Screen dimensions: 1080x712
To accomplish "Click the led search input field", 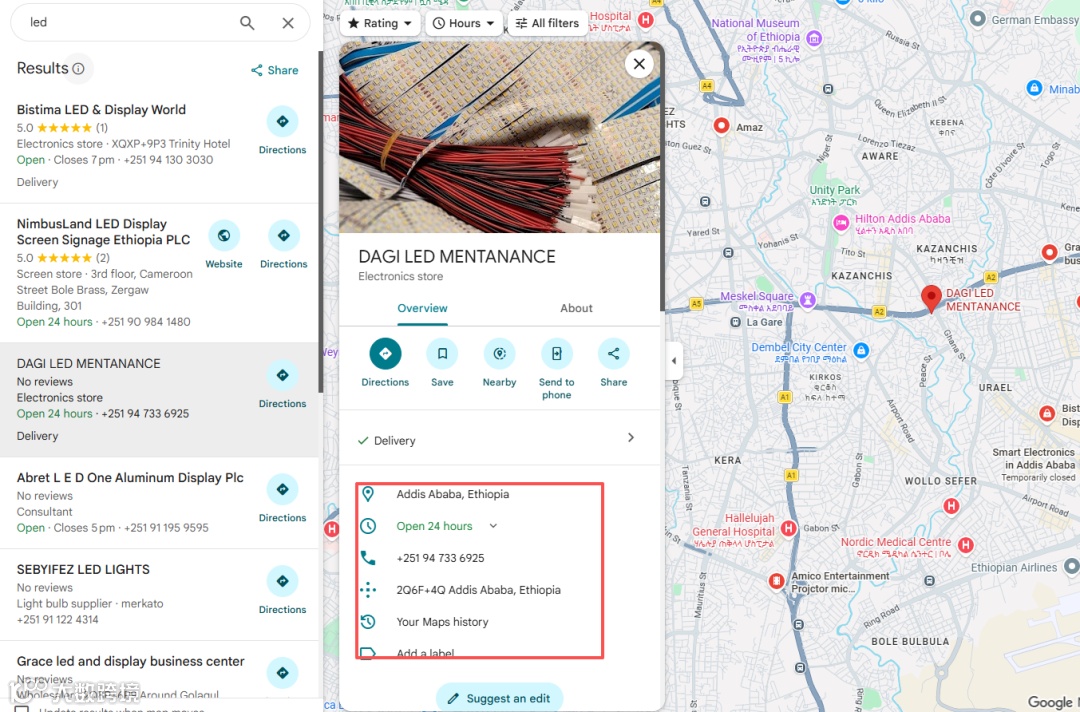I will coord(127,23).
